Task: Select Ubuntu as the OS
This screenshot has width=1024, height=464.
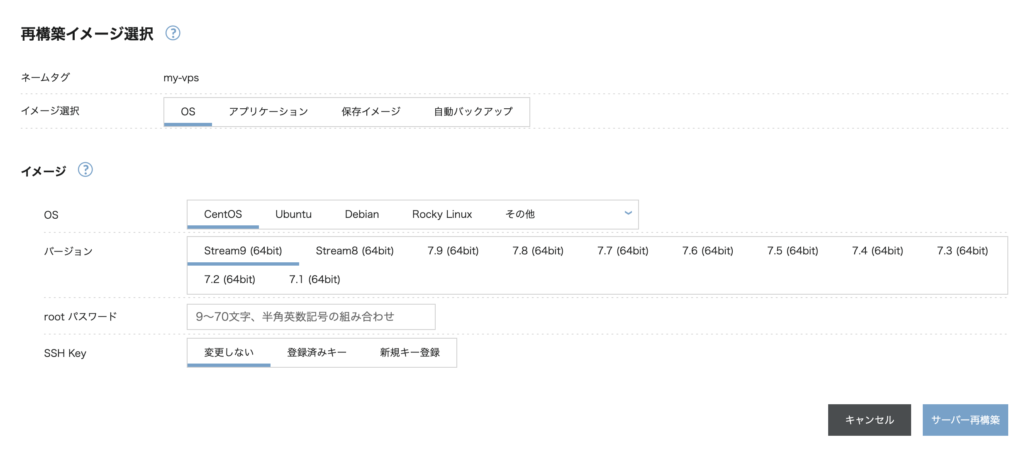Action: click(x=293, y=214)
